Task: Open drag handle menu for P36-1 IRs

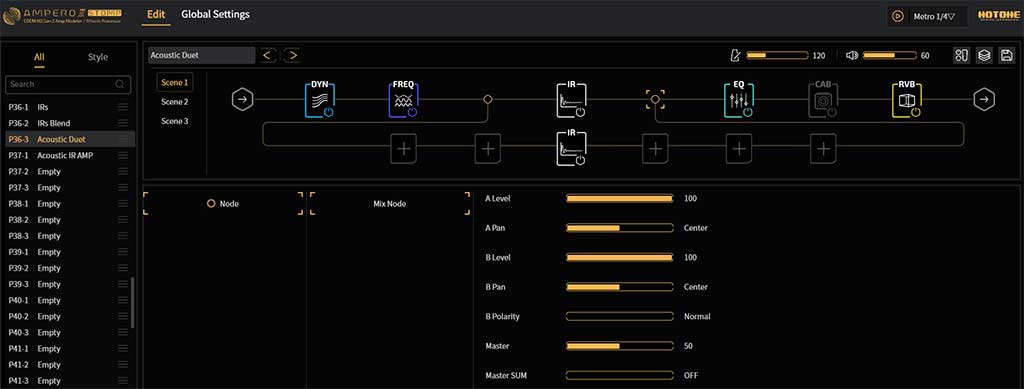Action: [123, 107]
